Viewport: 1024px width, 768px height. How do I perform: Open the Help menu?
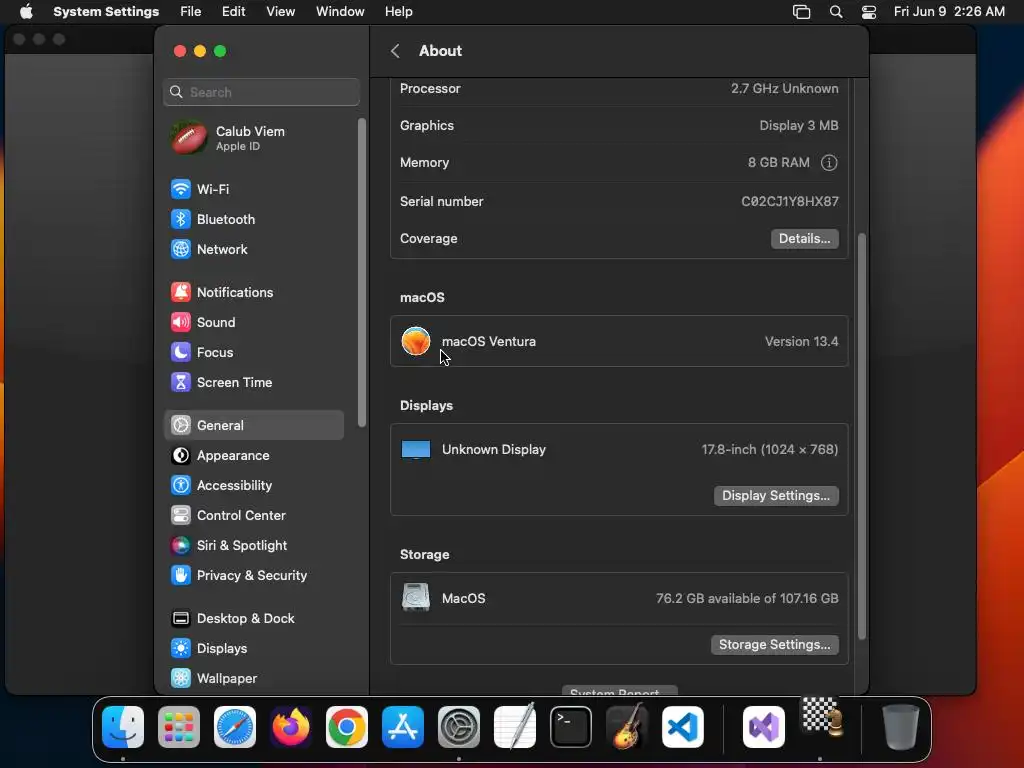tap(398, 12)
